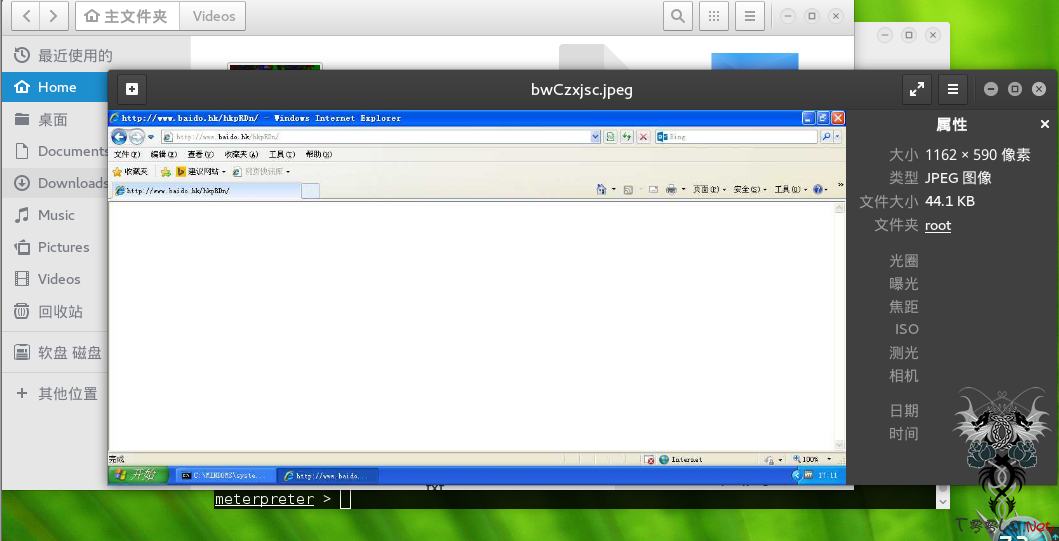Click the 100% zoom control in IE
1059x541 pixels.
[812, 459]
